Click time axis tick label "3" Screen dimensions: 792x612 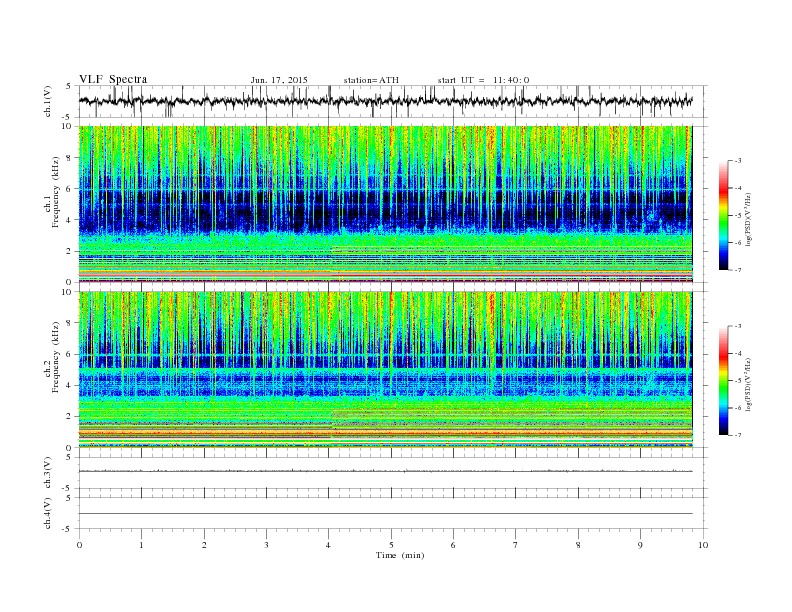pos(266,545)
